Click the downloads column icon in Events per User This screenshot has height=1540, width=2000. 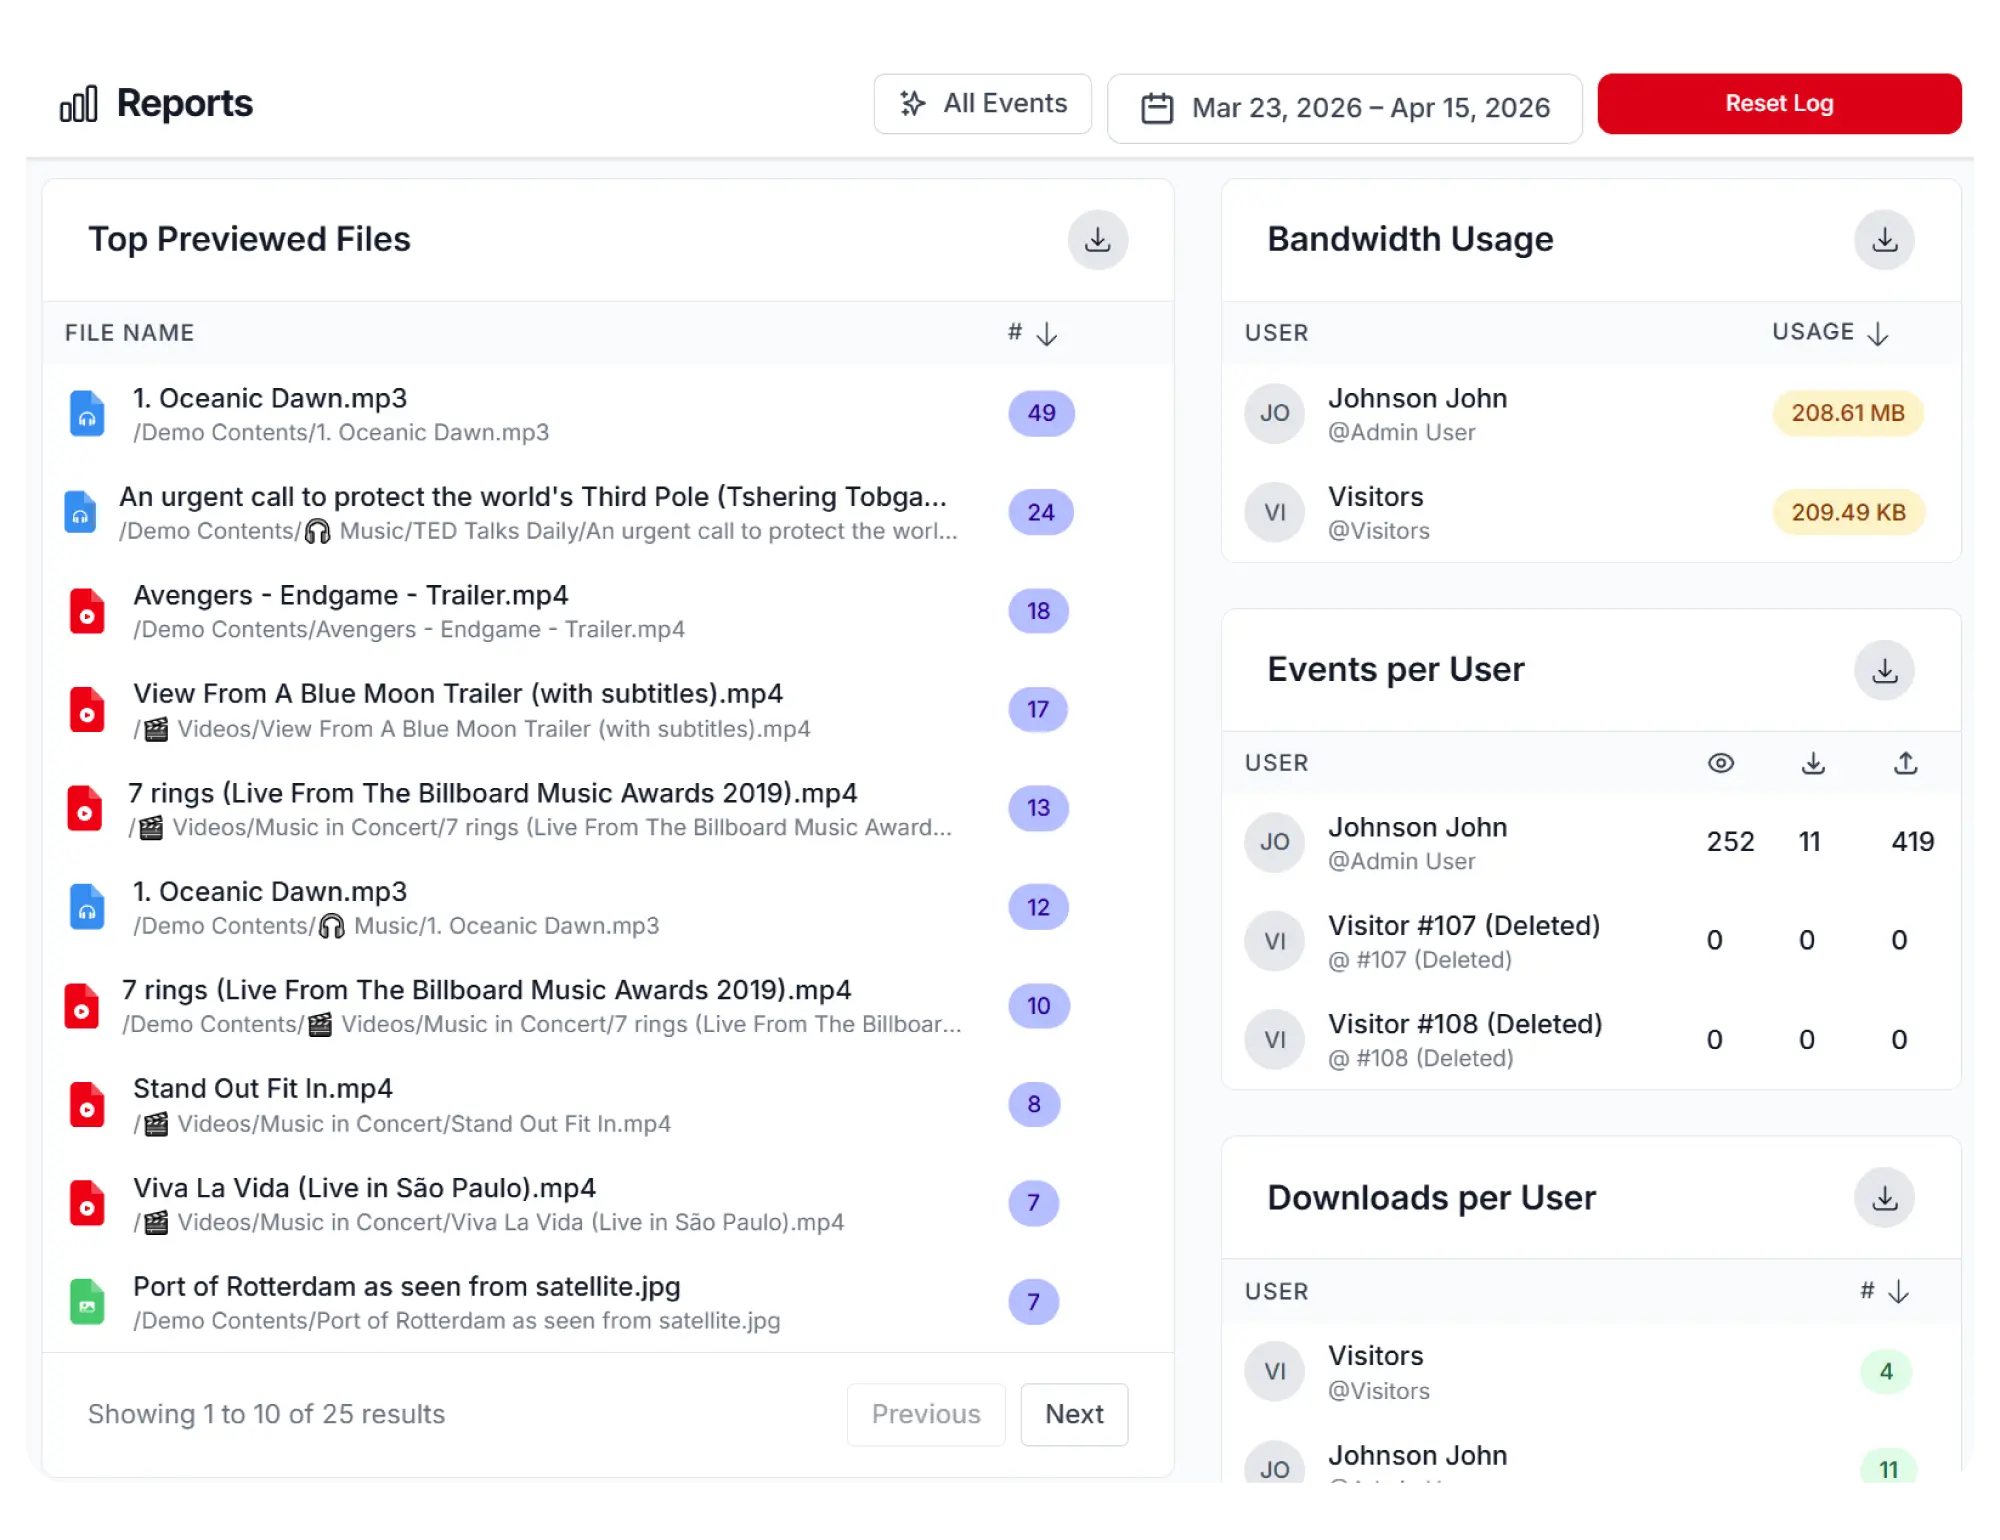tap(1813, 763)
